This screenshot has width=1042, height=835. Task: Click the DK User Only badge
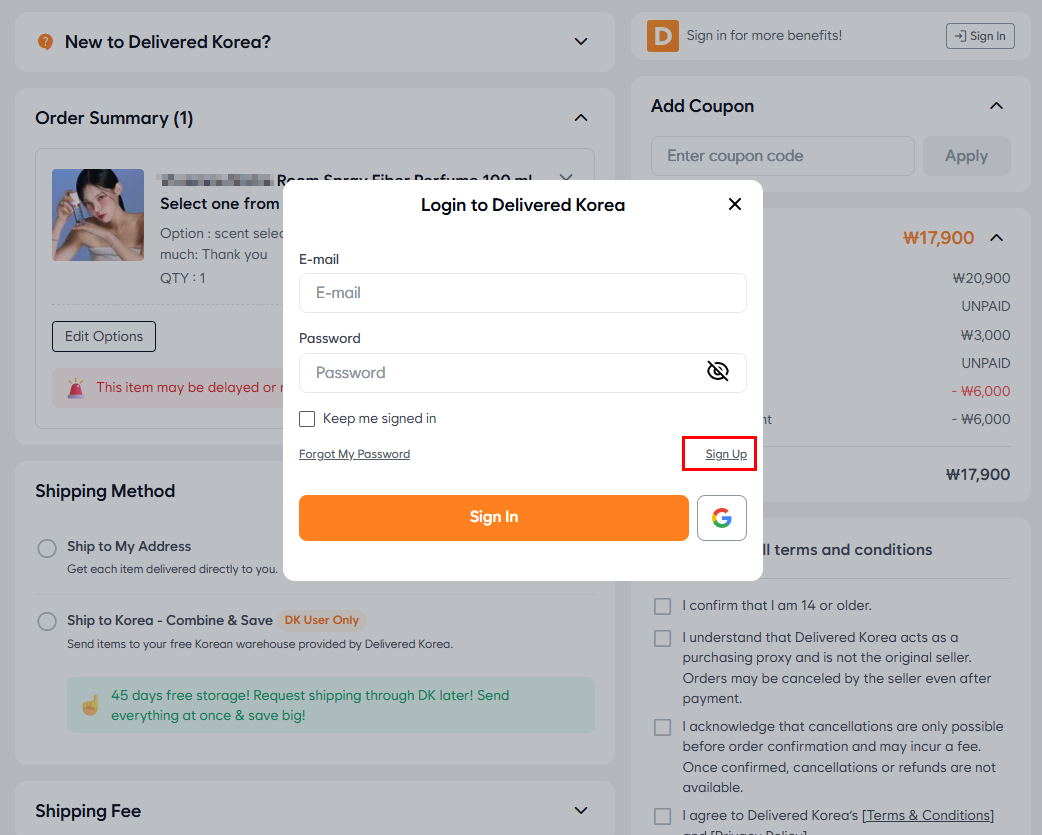point(322,620)
